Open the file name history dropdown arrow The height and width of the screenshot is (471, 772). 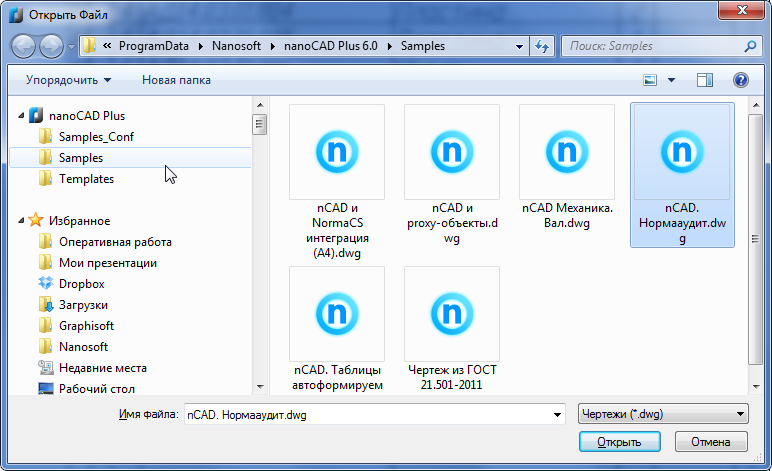pos(557,415)
